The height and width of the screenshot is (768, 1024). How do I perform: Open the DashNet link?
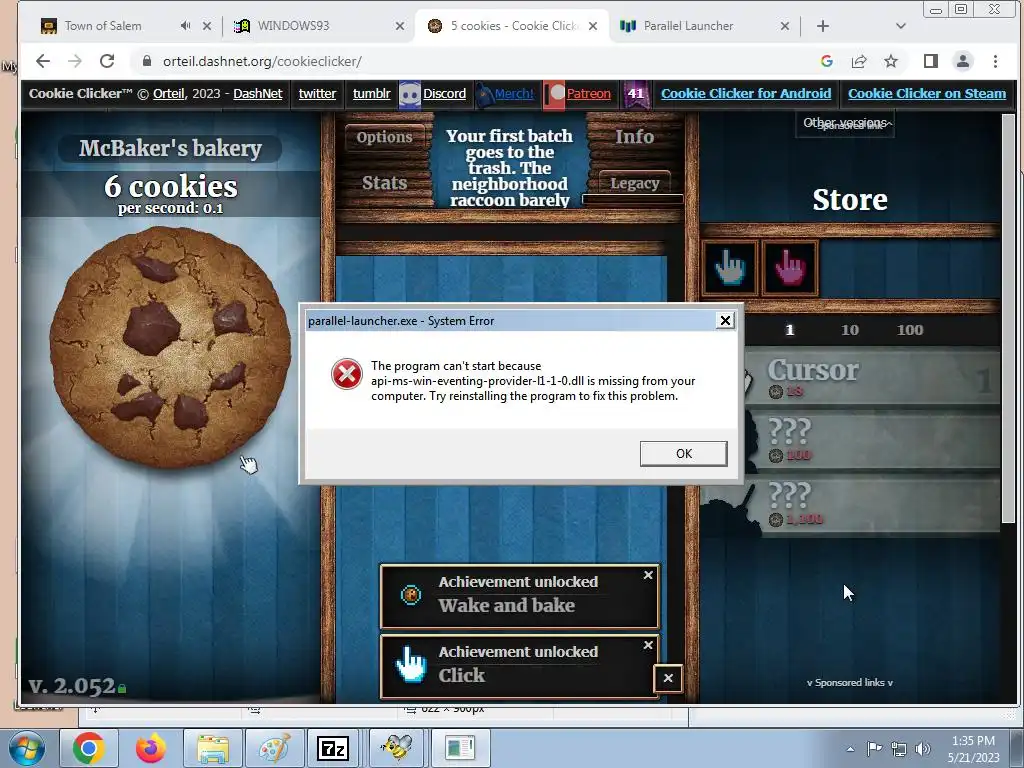click(x=258, y=93)
